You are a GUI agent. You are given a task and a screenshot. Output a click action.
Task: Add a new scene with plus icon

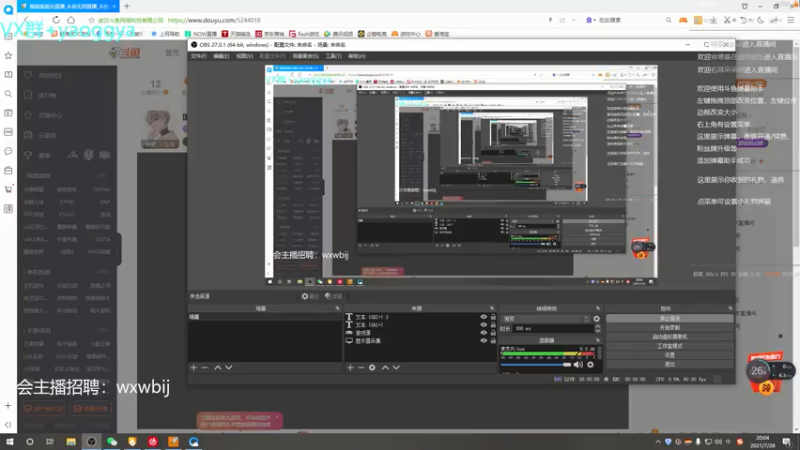pos(193,367)
